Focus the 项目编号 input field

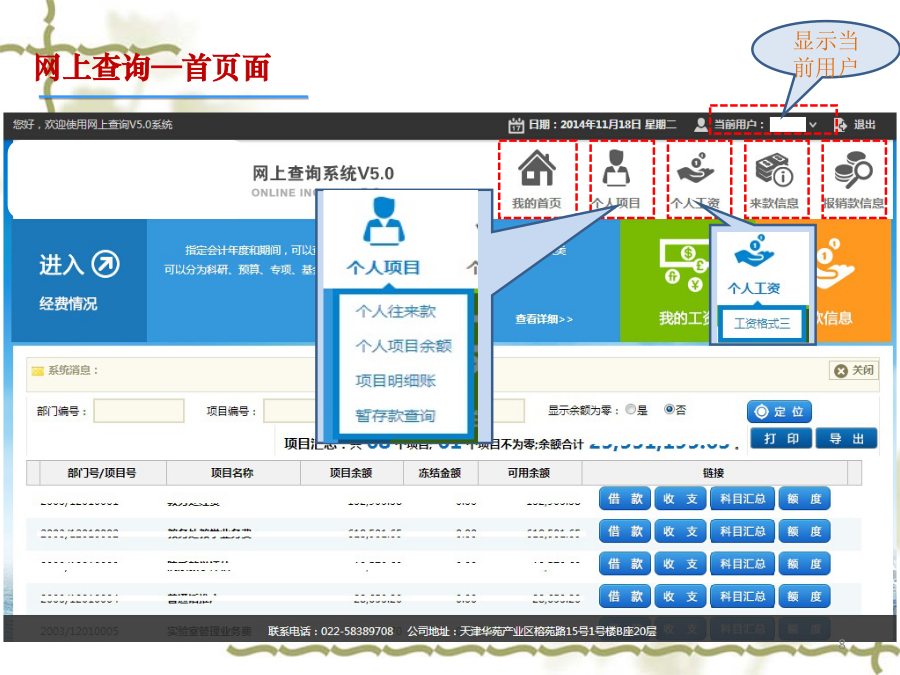pyautogui.click(x=290, y=411)
